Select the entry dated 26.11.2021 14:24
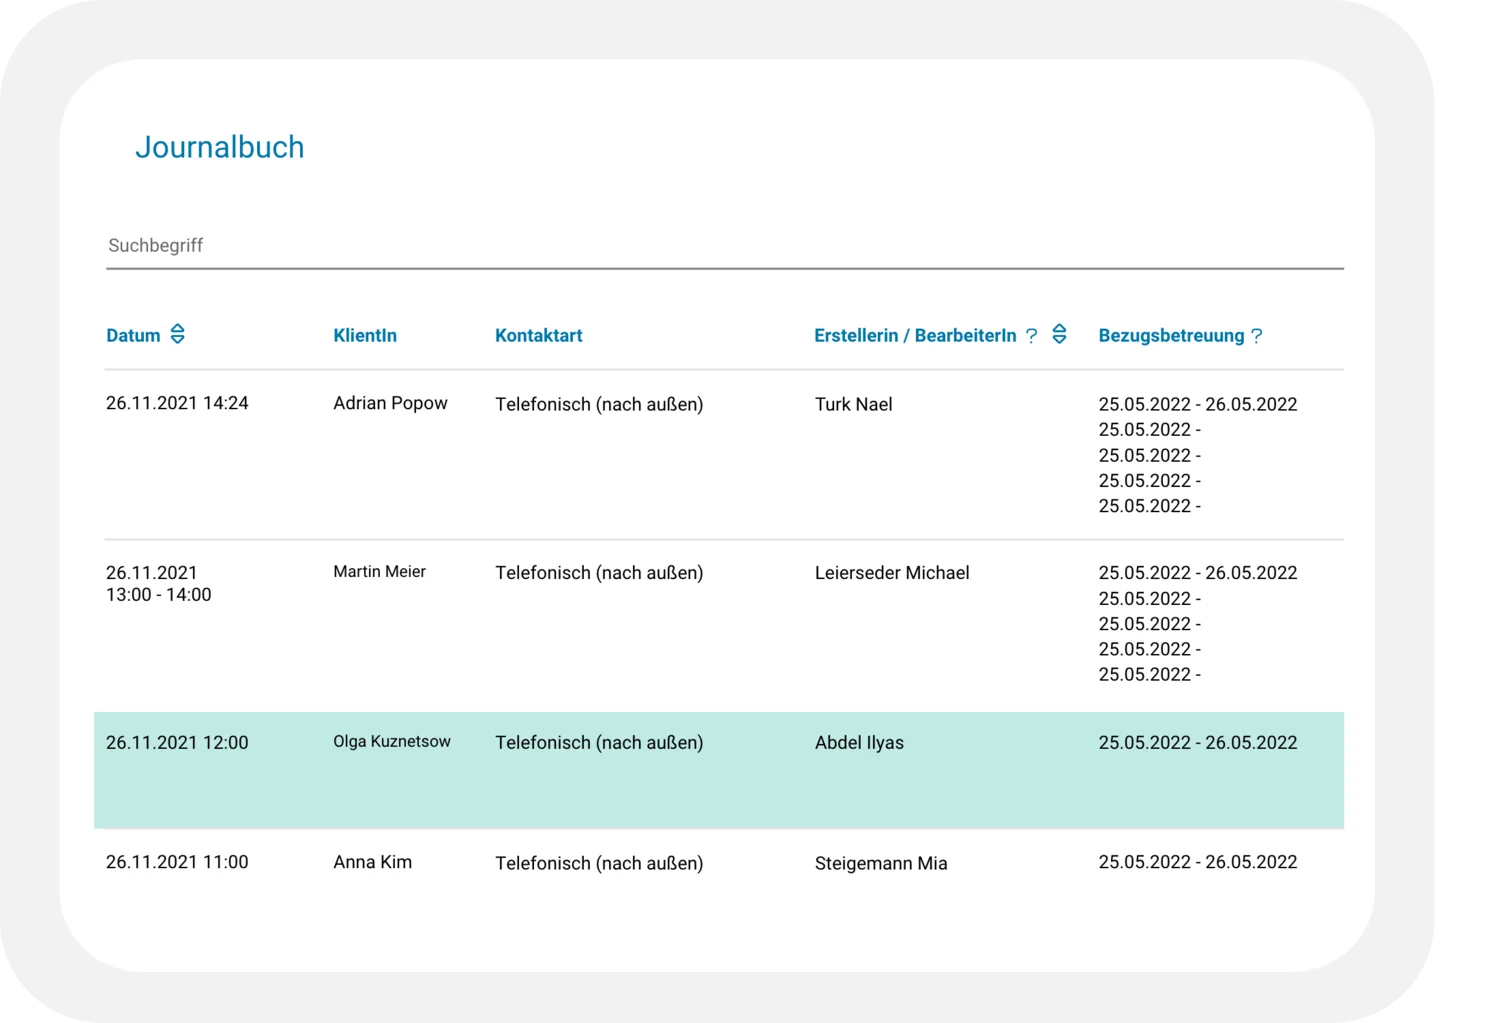 tap(177, 403)
